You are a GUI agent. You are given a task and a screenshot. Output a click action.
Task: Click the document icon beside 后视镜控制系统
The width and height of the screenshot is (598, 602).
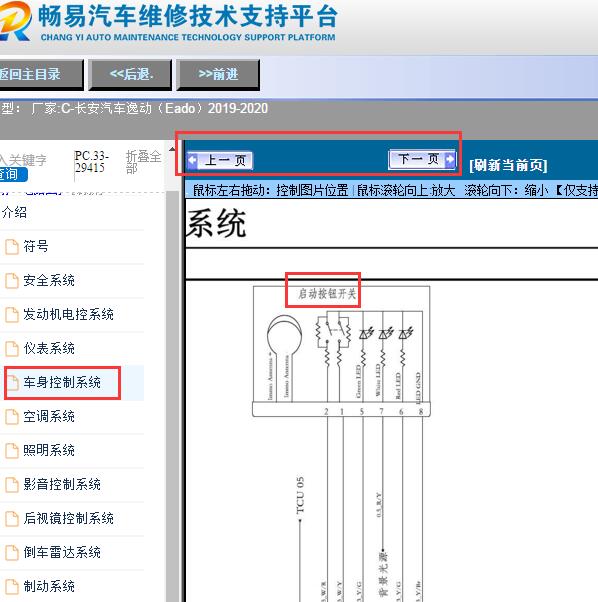(x=12, y=519)
